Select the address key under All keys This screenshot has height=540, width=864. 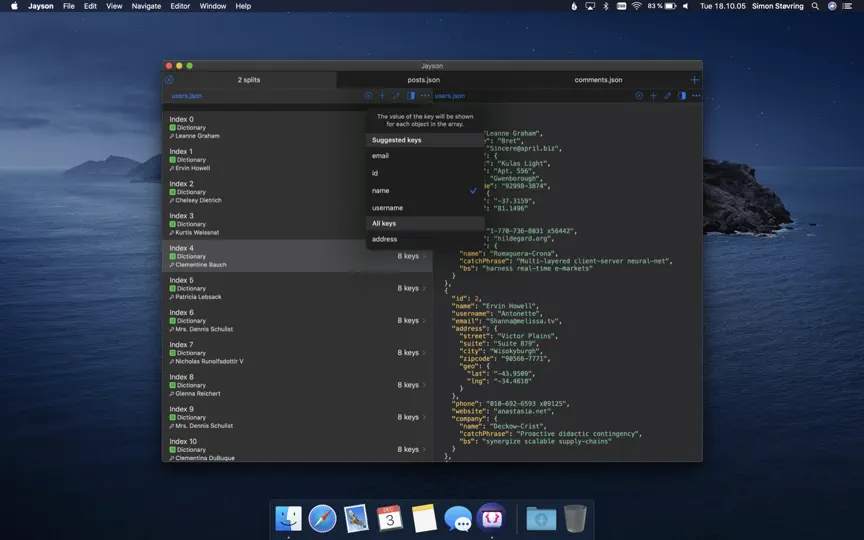pos(425,239)
